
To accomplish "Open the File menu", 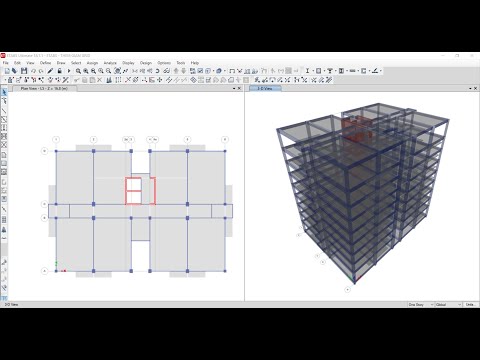I will click(x=6, y=63).
